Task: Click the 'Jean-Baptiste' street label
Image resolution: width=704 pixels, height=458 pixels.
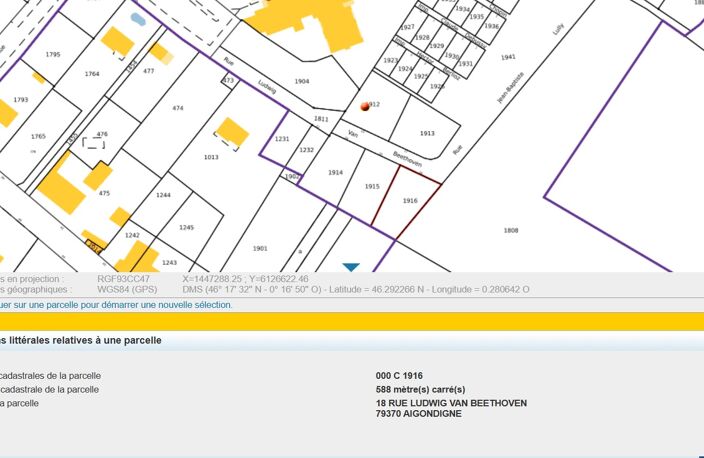Action: (510, 87)
